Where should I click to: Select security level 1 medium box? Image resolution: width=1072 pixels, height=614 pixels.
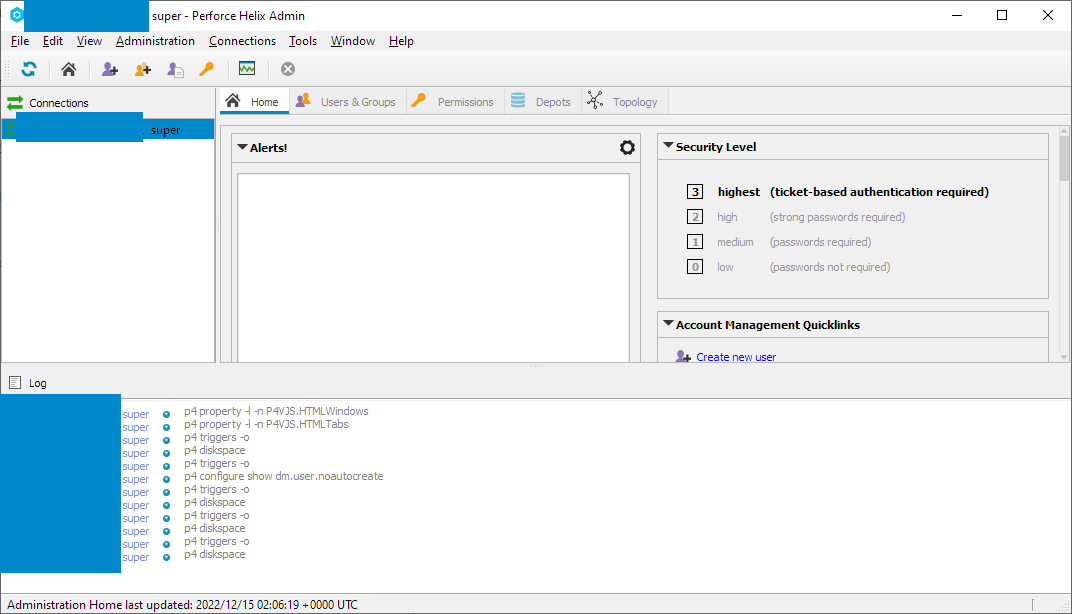[695, 242]
